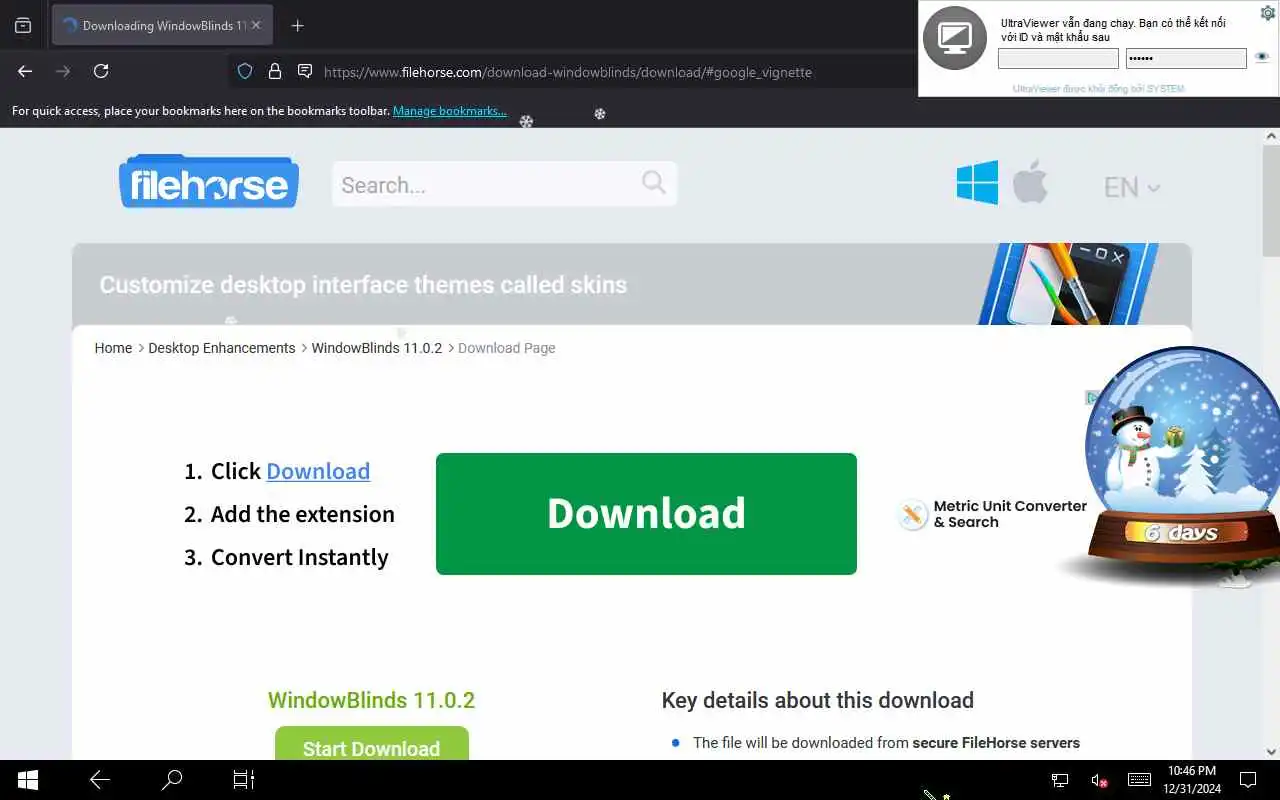Click the UltraViewer password field
The height and width of the screenshot is (800, 1280).
tap(1186, 58)
